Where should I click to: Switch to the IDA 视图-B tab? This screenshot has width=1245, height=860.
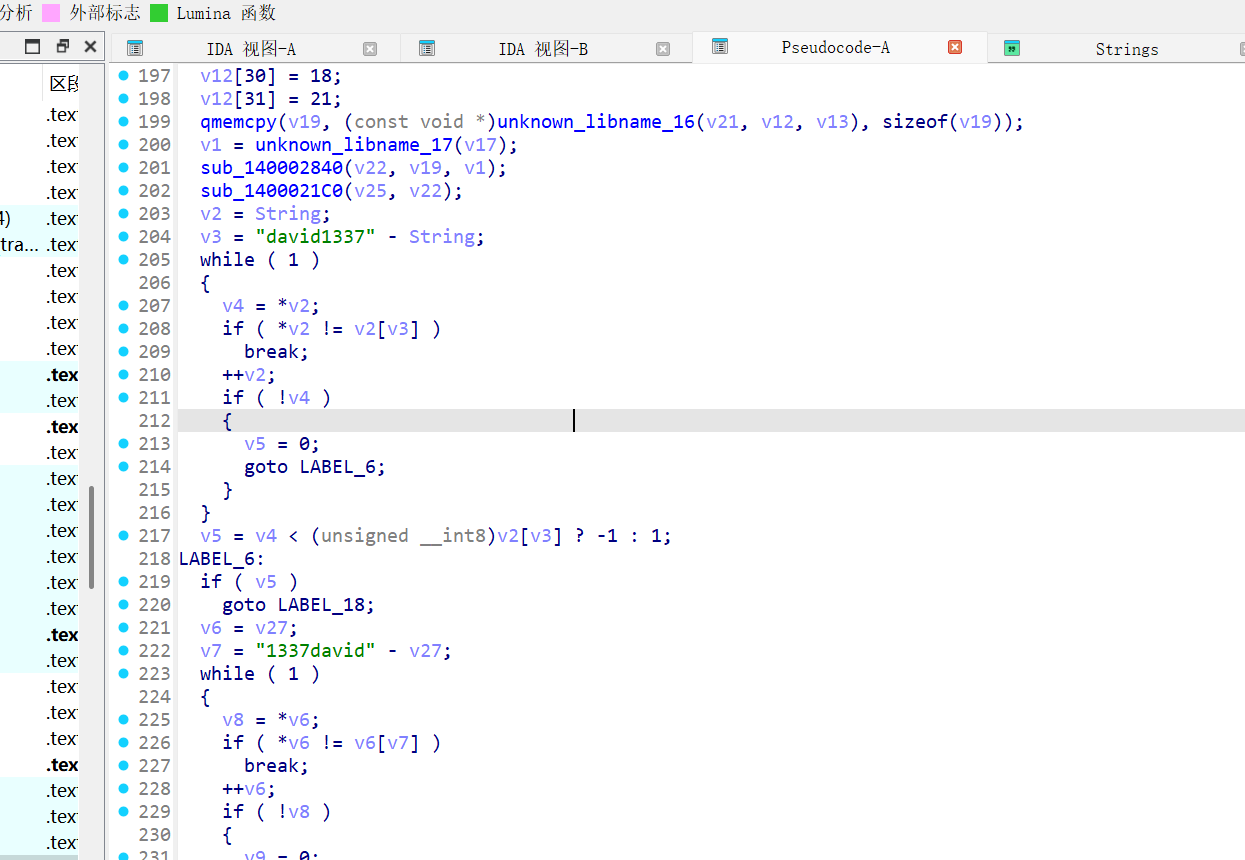click(543, 49)
